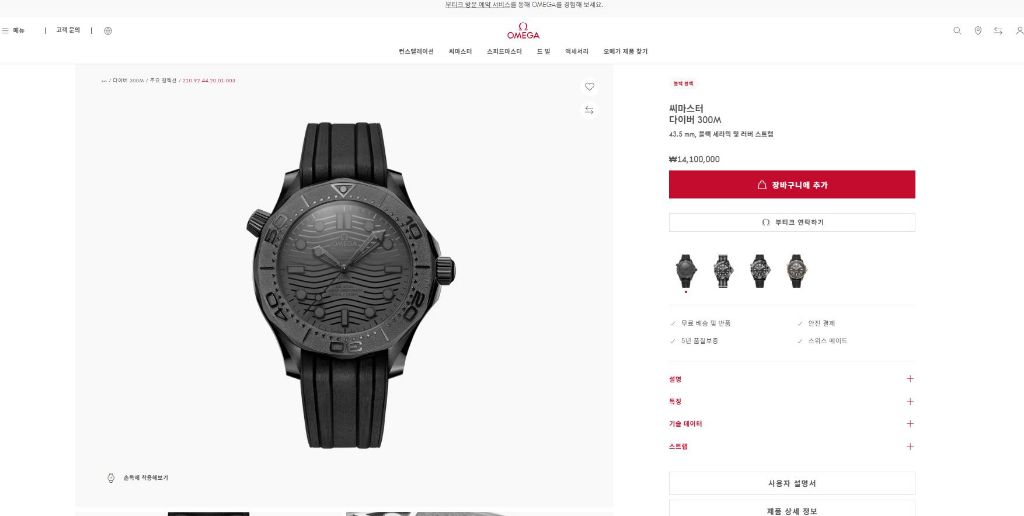Image resolution: width=1024 pixels, height=516 pixels.
Task: Expand the 설명 section
Action: pos(792,379)
